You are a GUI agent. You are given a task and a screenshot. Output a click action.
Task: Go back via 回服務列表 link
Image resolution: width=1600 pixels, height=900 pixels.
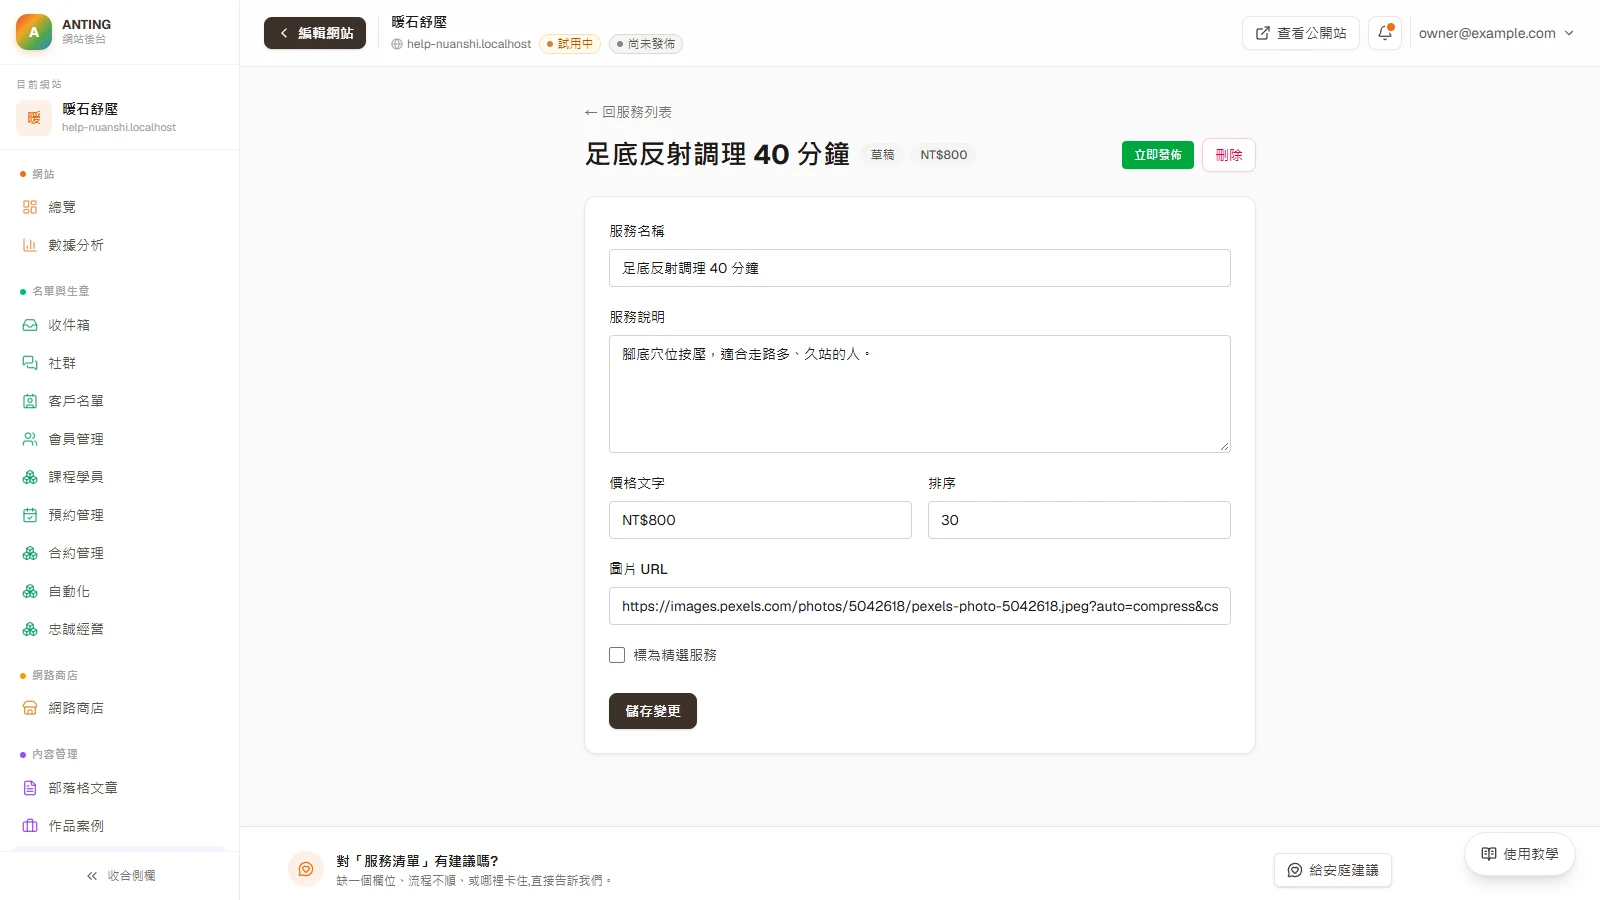[x=628, y=112]
